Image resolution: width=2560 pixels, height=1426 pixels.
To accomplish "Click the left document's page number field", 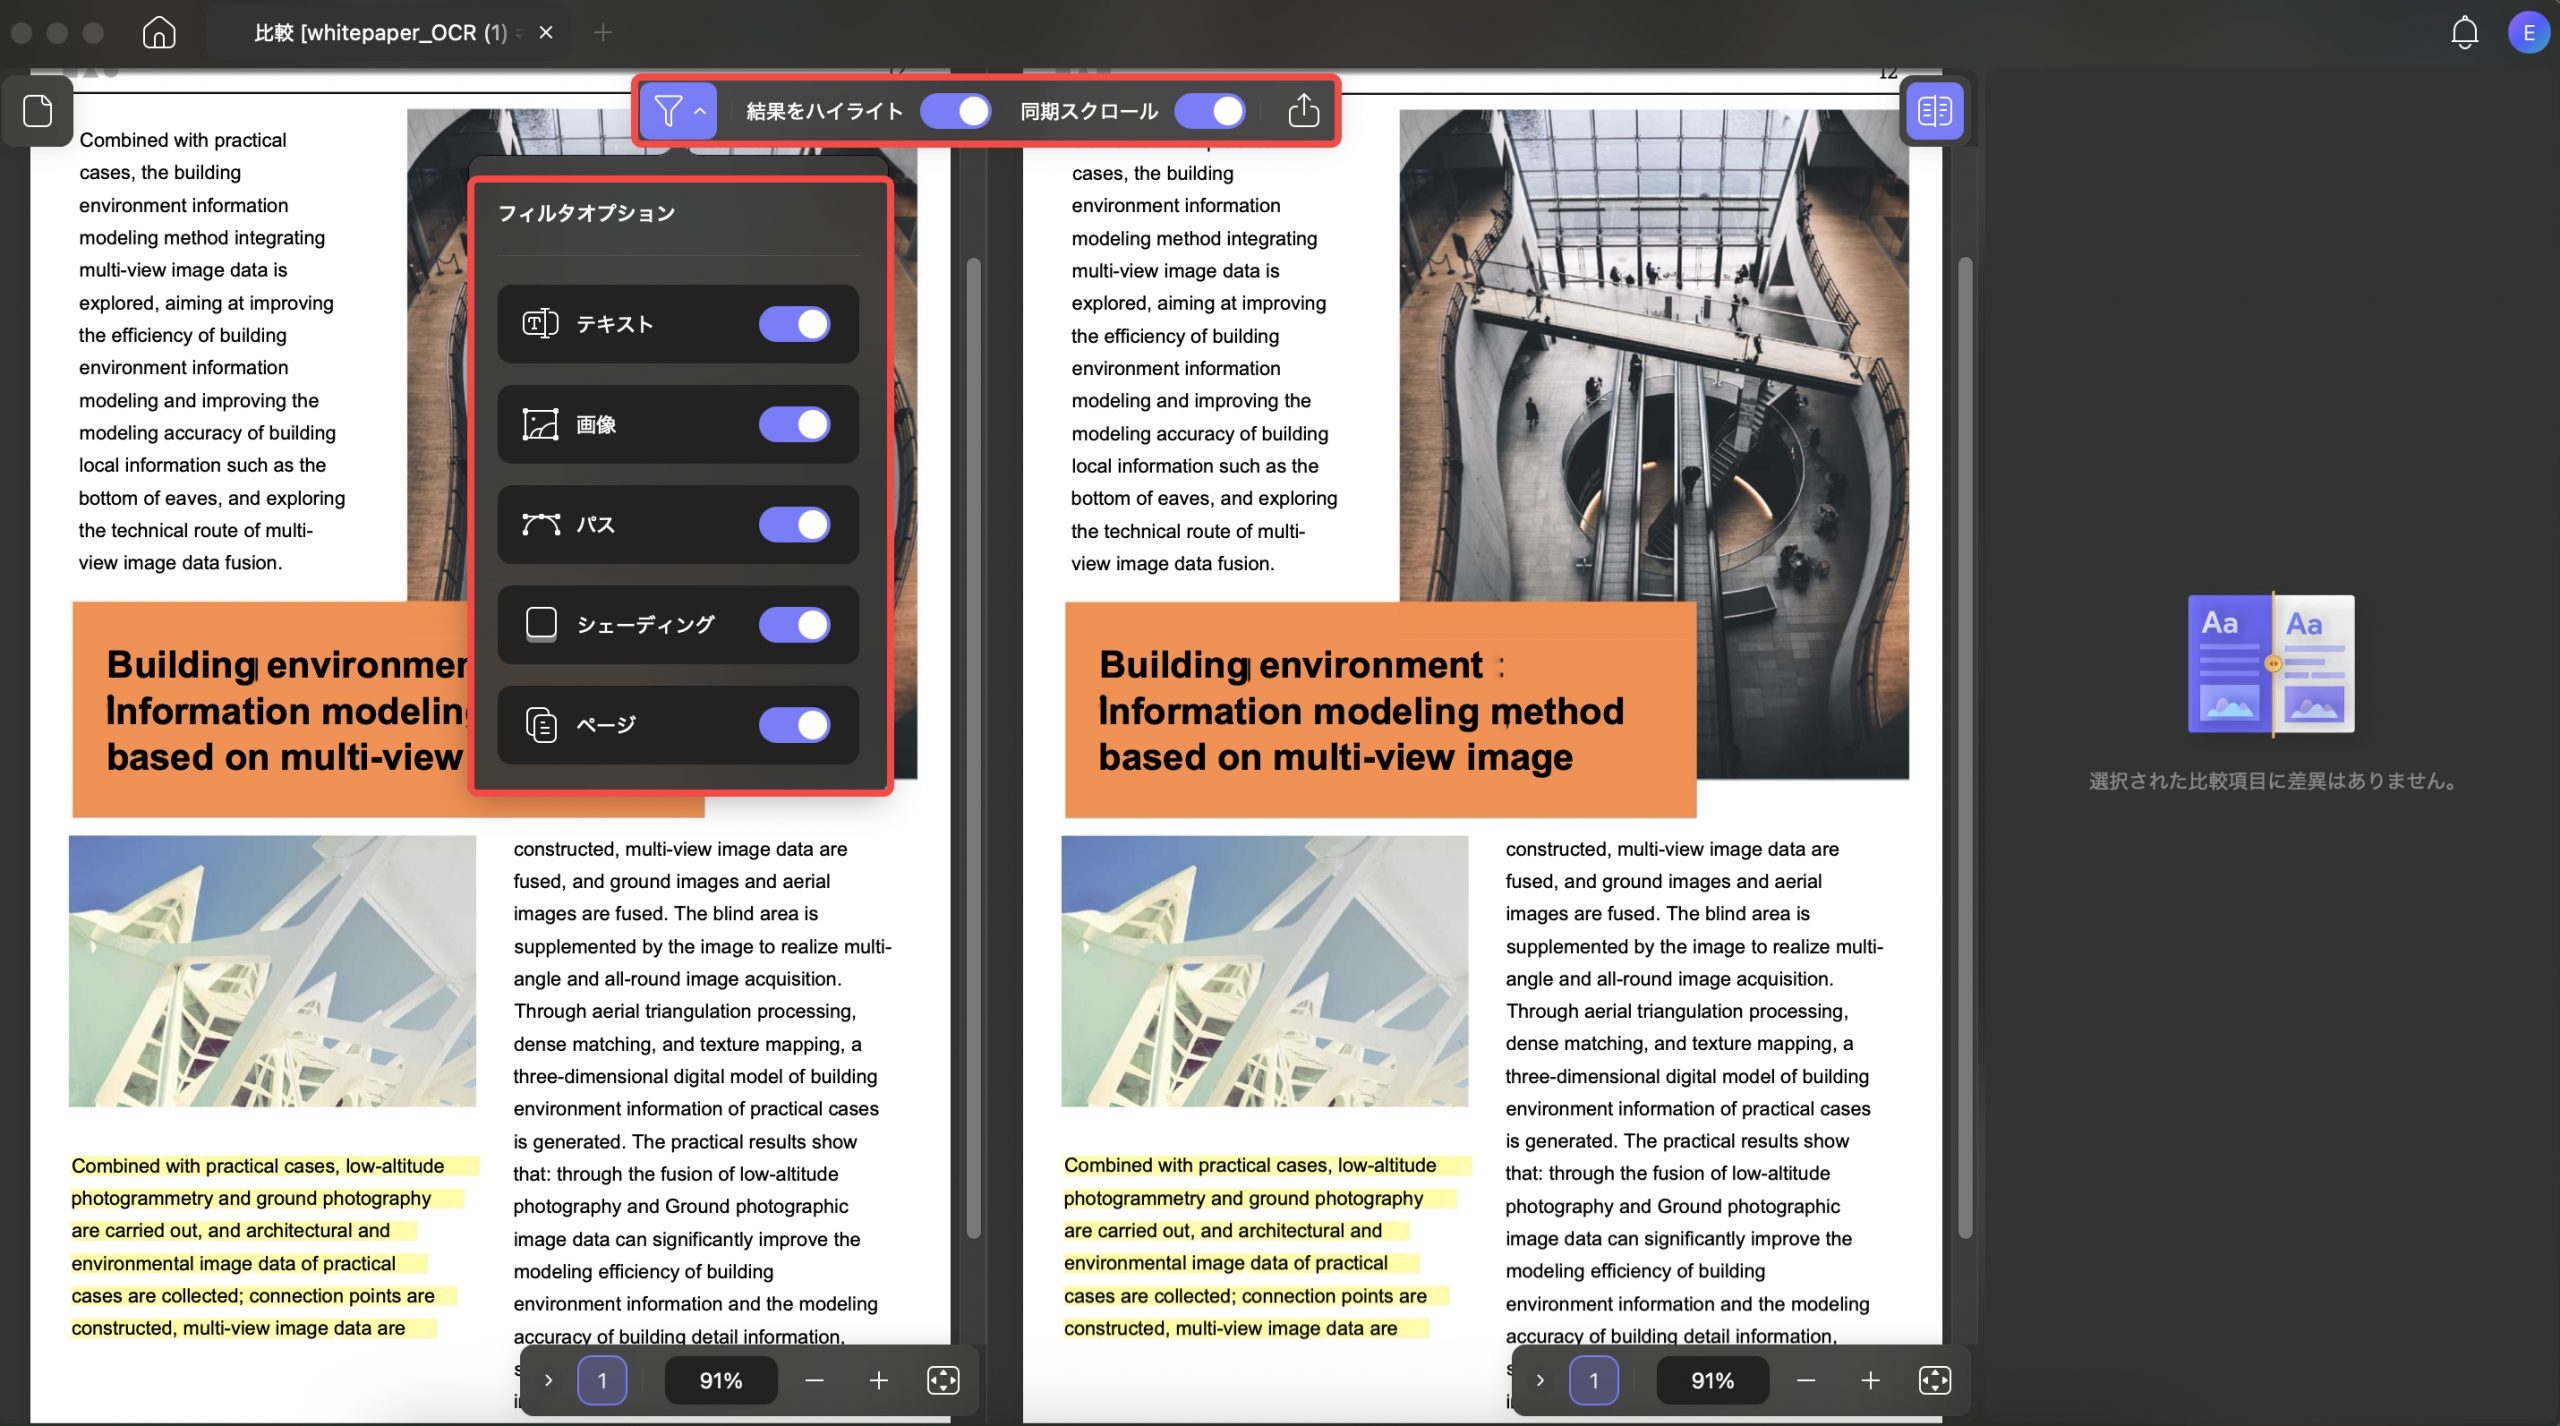I will (x=602, y=1381).
